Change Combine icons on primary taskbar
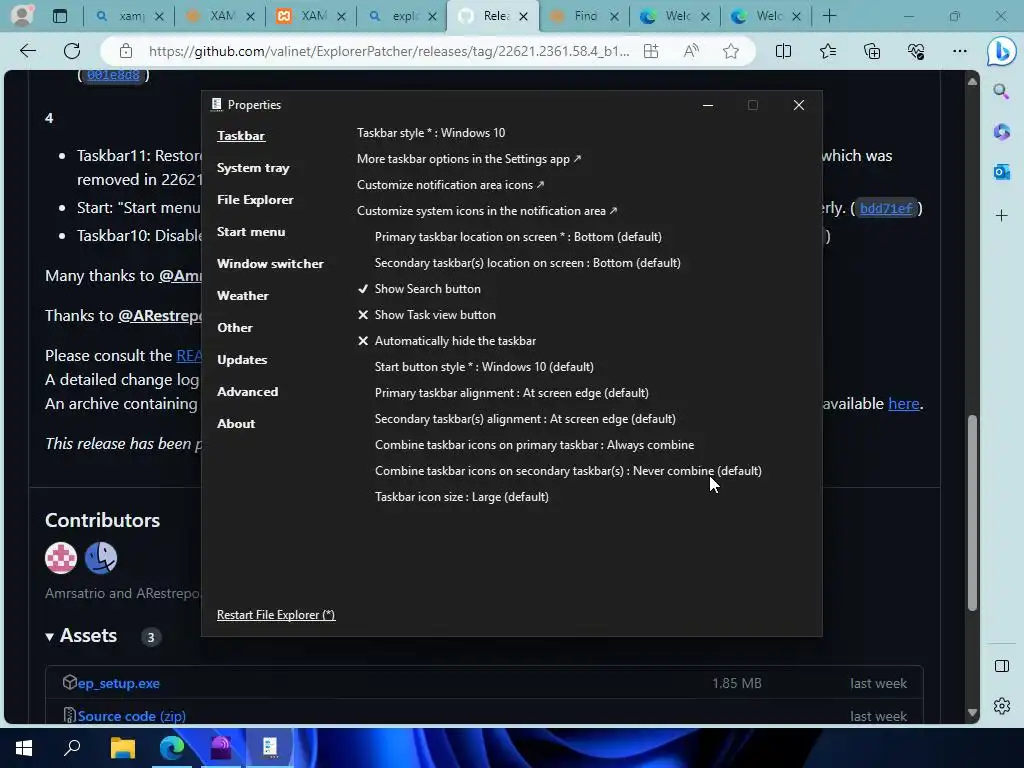This screenshot has width=1024, height=768. pos(534,445)
